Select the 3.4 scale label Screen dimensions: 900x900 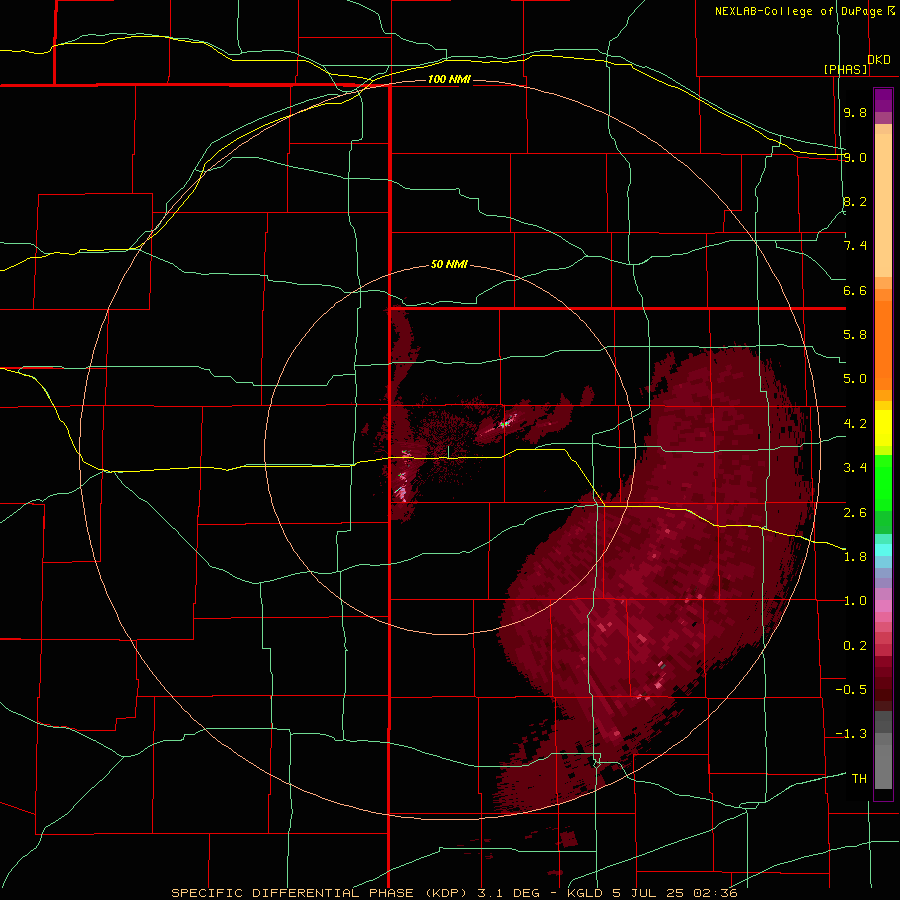[855, 468]
